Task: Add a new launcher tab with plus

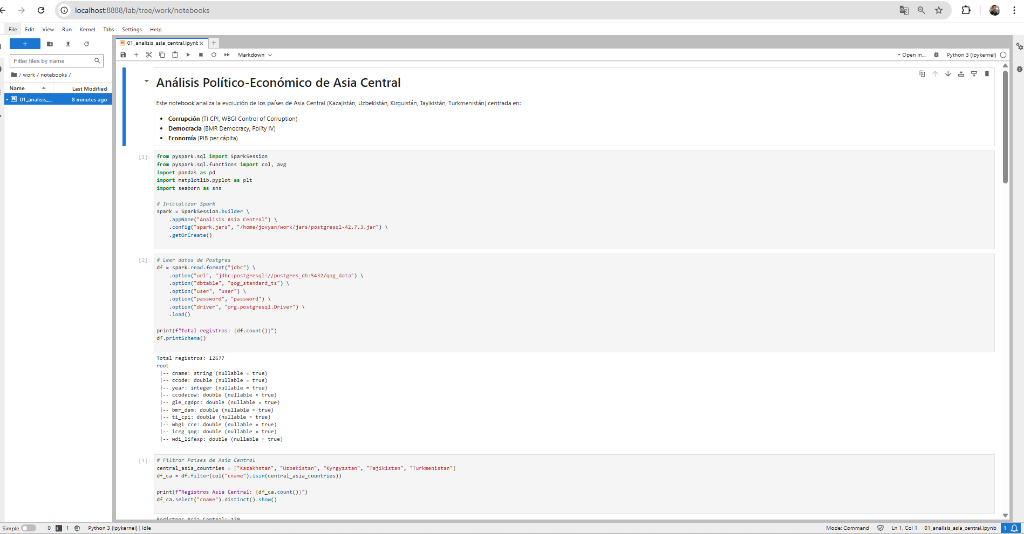Action: (214, 43)
